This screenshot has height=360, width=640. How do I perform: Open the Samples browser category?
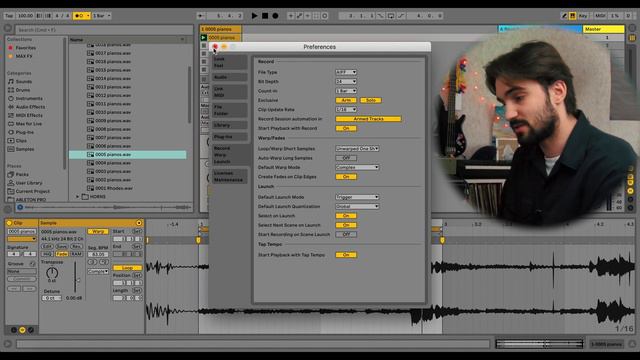[24, 149]
